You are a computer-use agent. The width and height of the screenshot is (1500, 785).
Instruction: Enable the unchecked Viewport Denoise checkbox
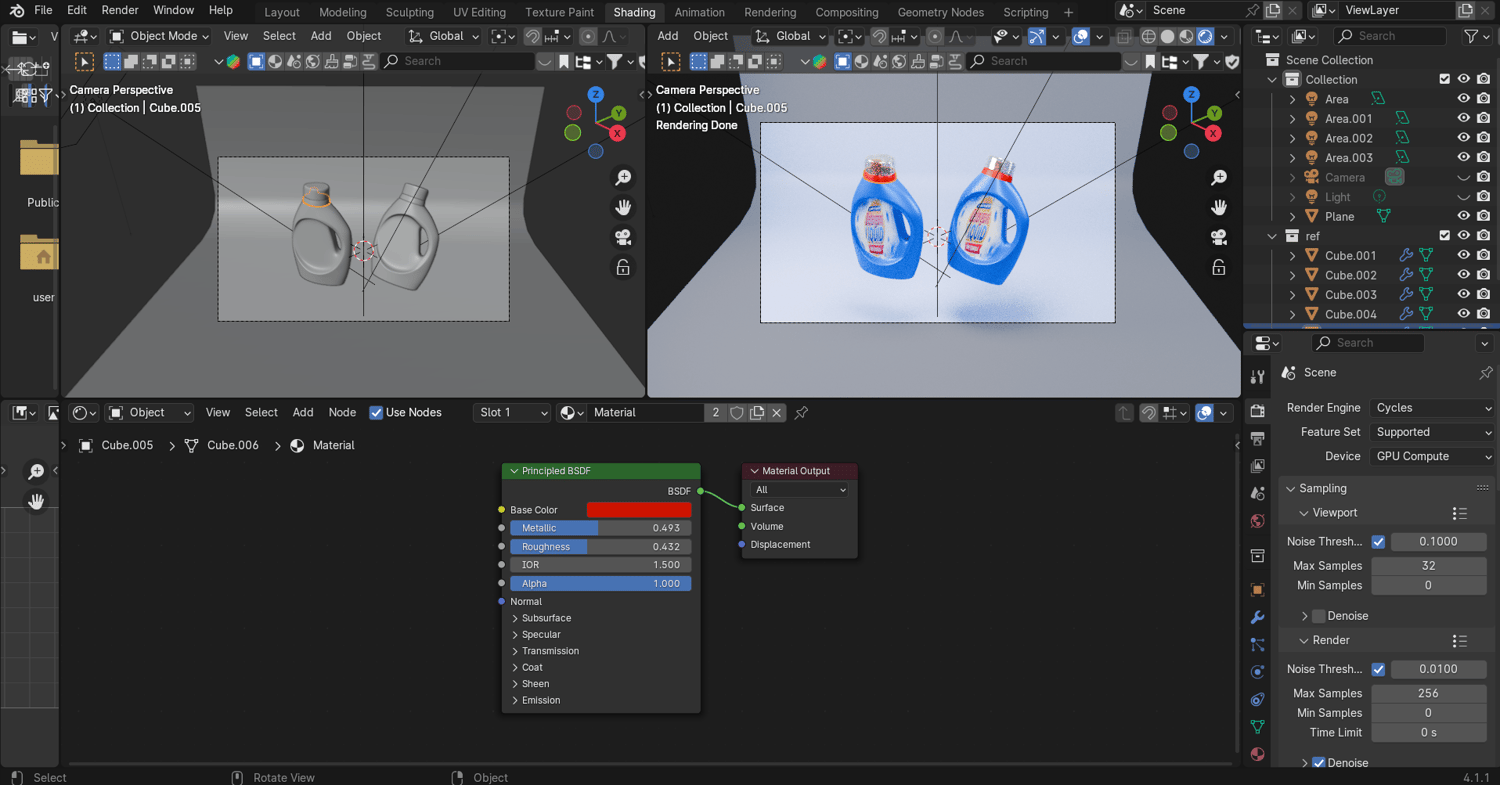(1318, 616)
